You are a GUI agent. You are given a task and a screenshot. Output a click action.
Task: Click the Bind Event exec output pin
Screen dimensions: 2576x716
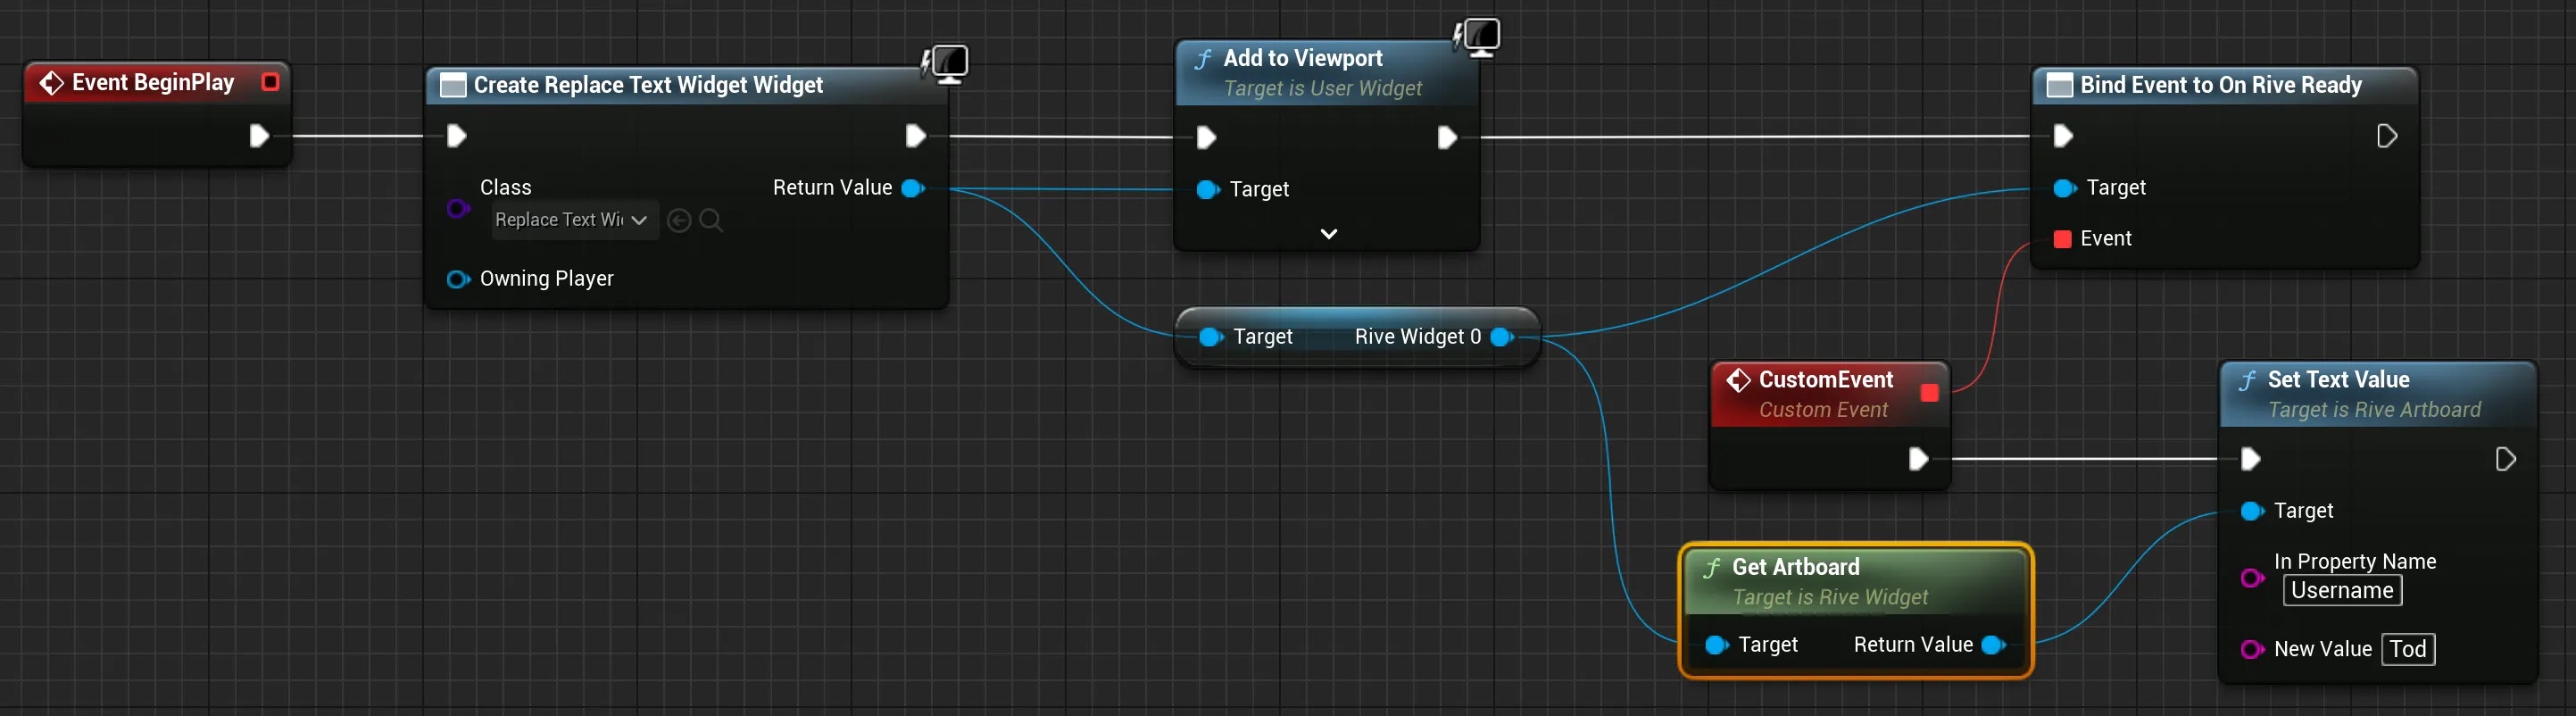coord(2386,136)
